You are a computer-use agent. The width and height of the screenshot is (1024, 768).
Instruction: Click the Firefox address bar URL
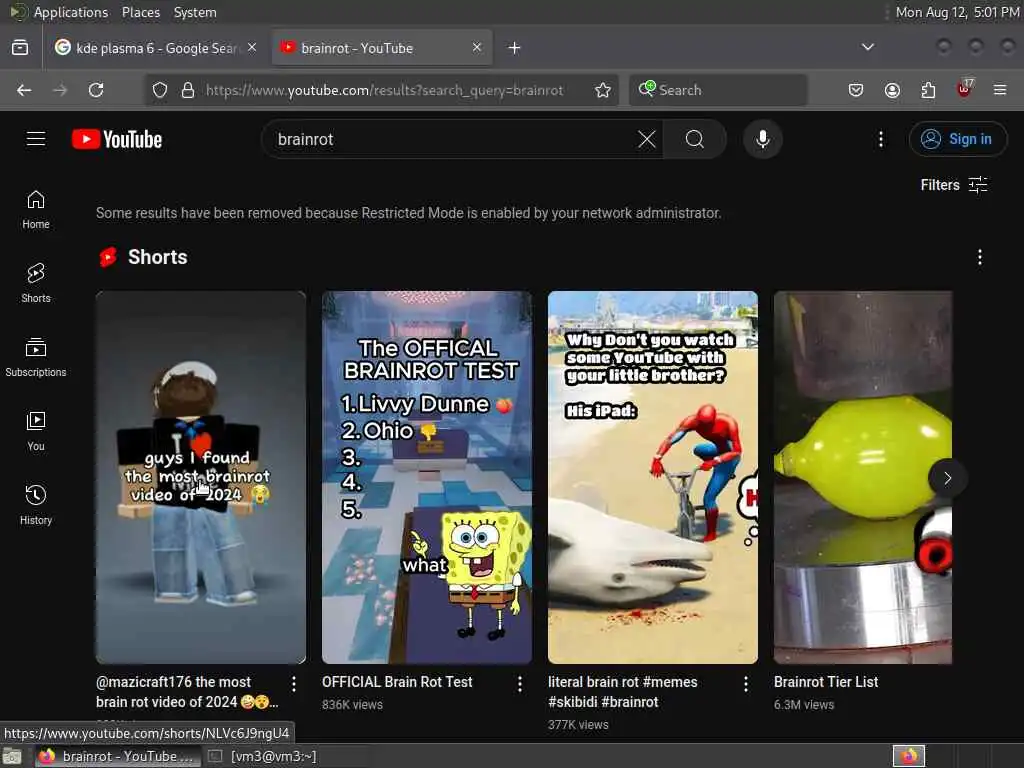click(x=385, y=90)
